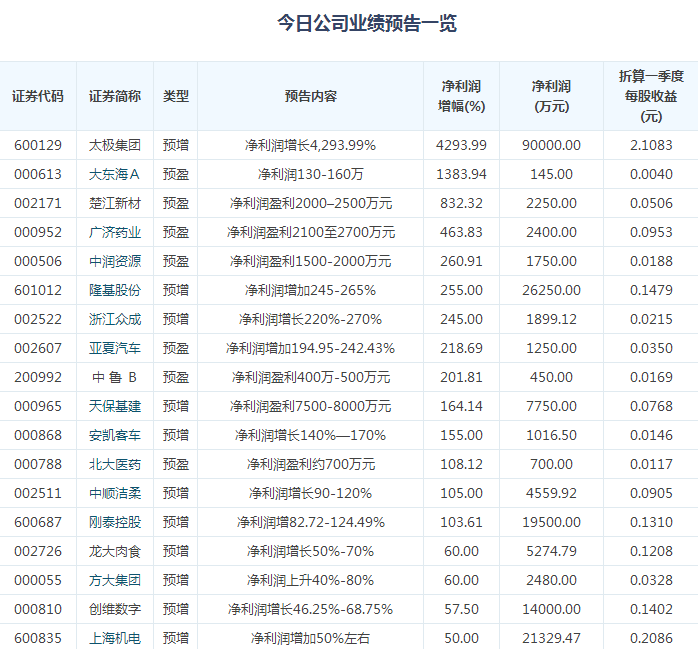Click the 折算一季度每股收益 column header
698x649 pixels.
[651, 96]
